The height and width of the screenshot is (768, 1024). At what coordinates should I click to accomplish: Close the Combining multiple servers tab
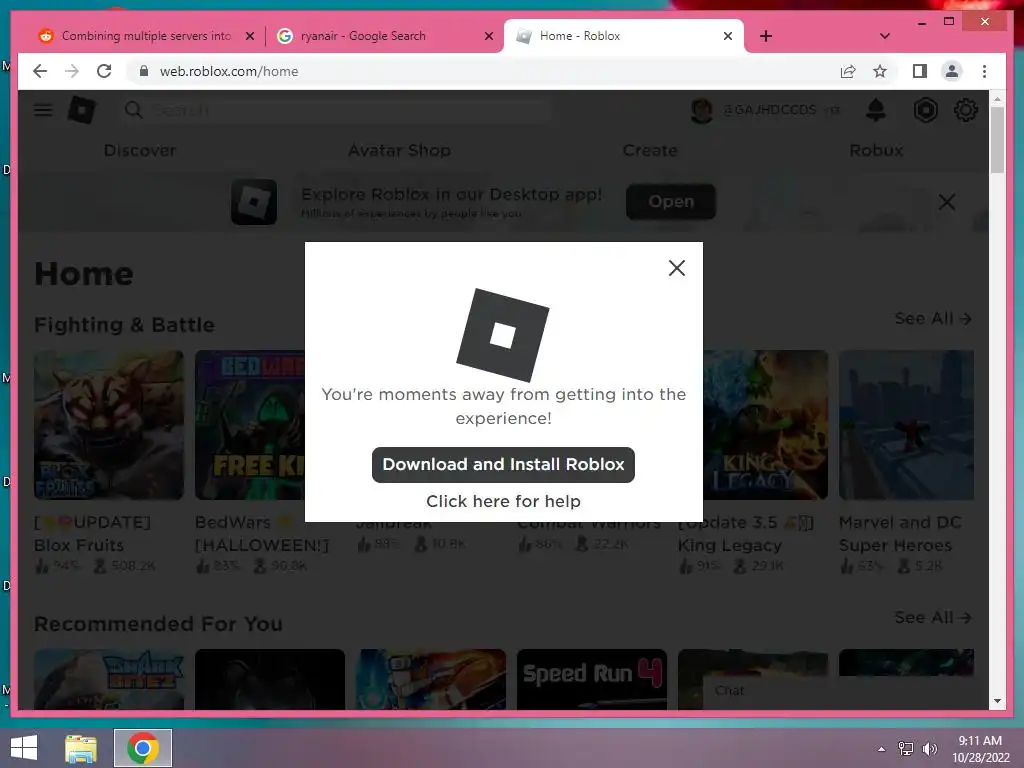click(249, 36)
